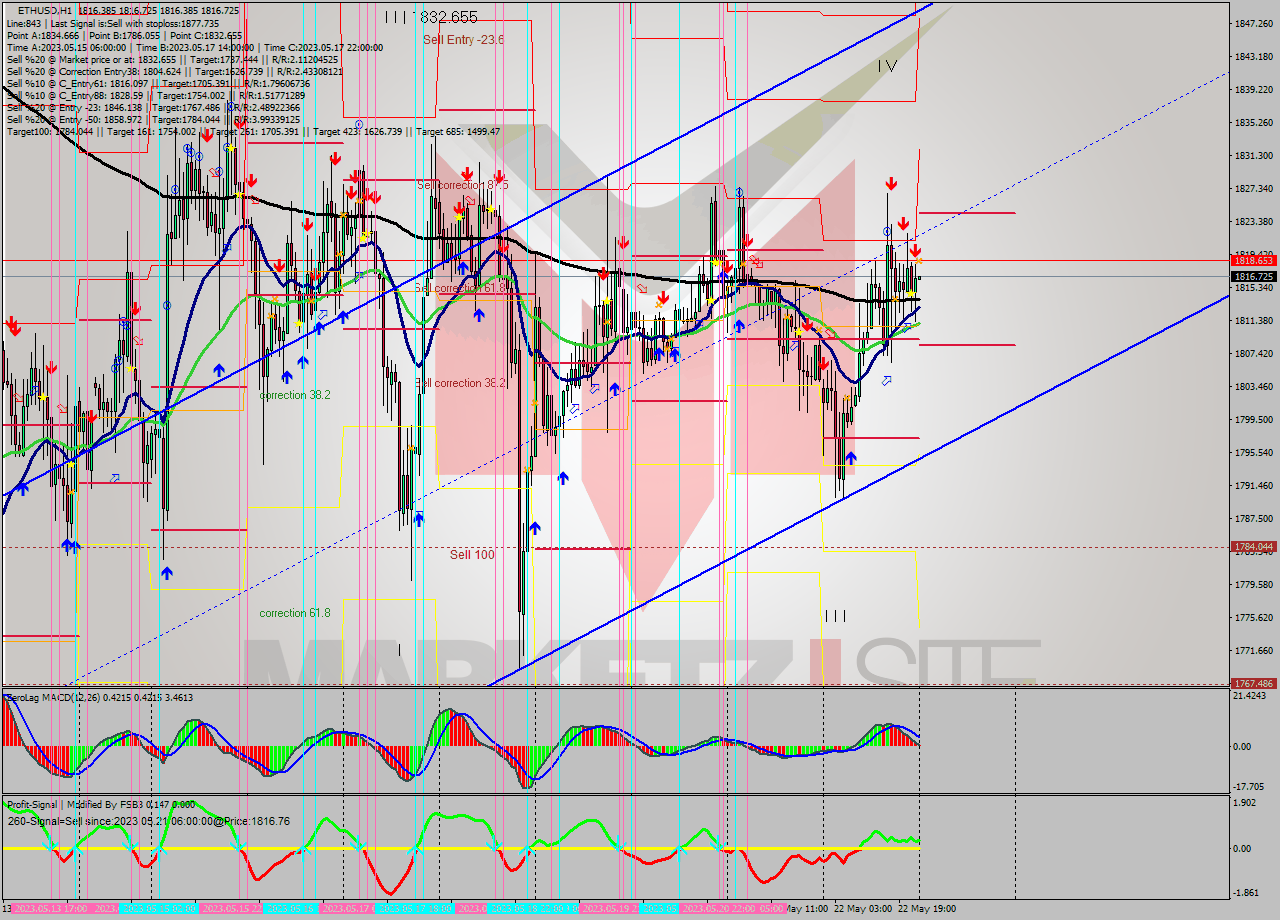
Task: Click the 1847.240 price scale value
Action: [1255, 23]
